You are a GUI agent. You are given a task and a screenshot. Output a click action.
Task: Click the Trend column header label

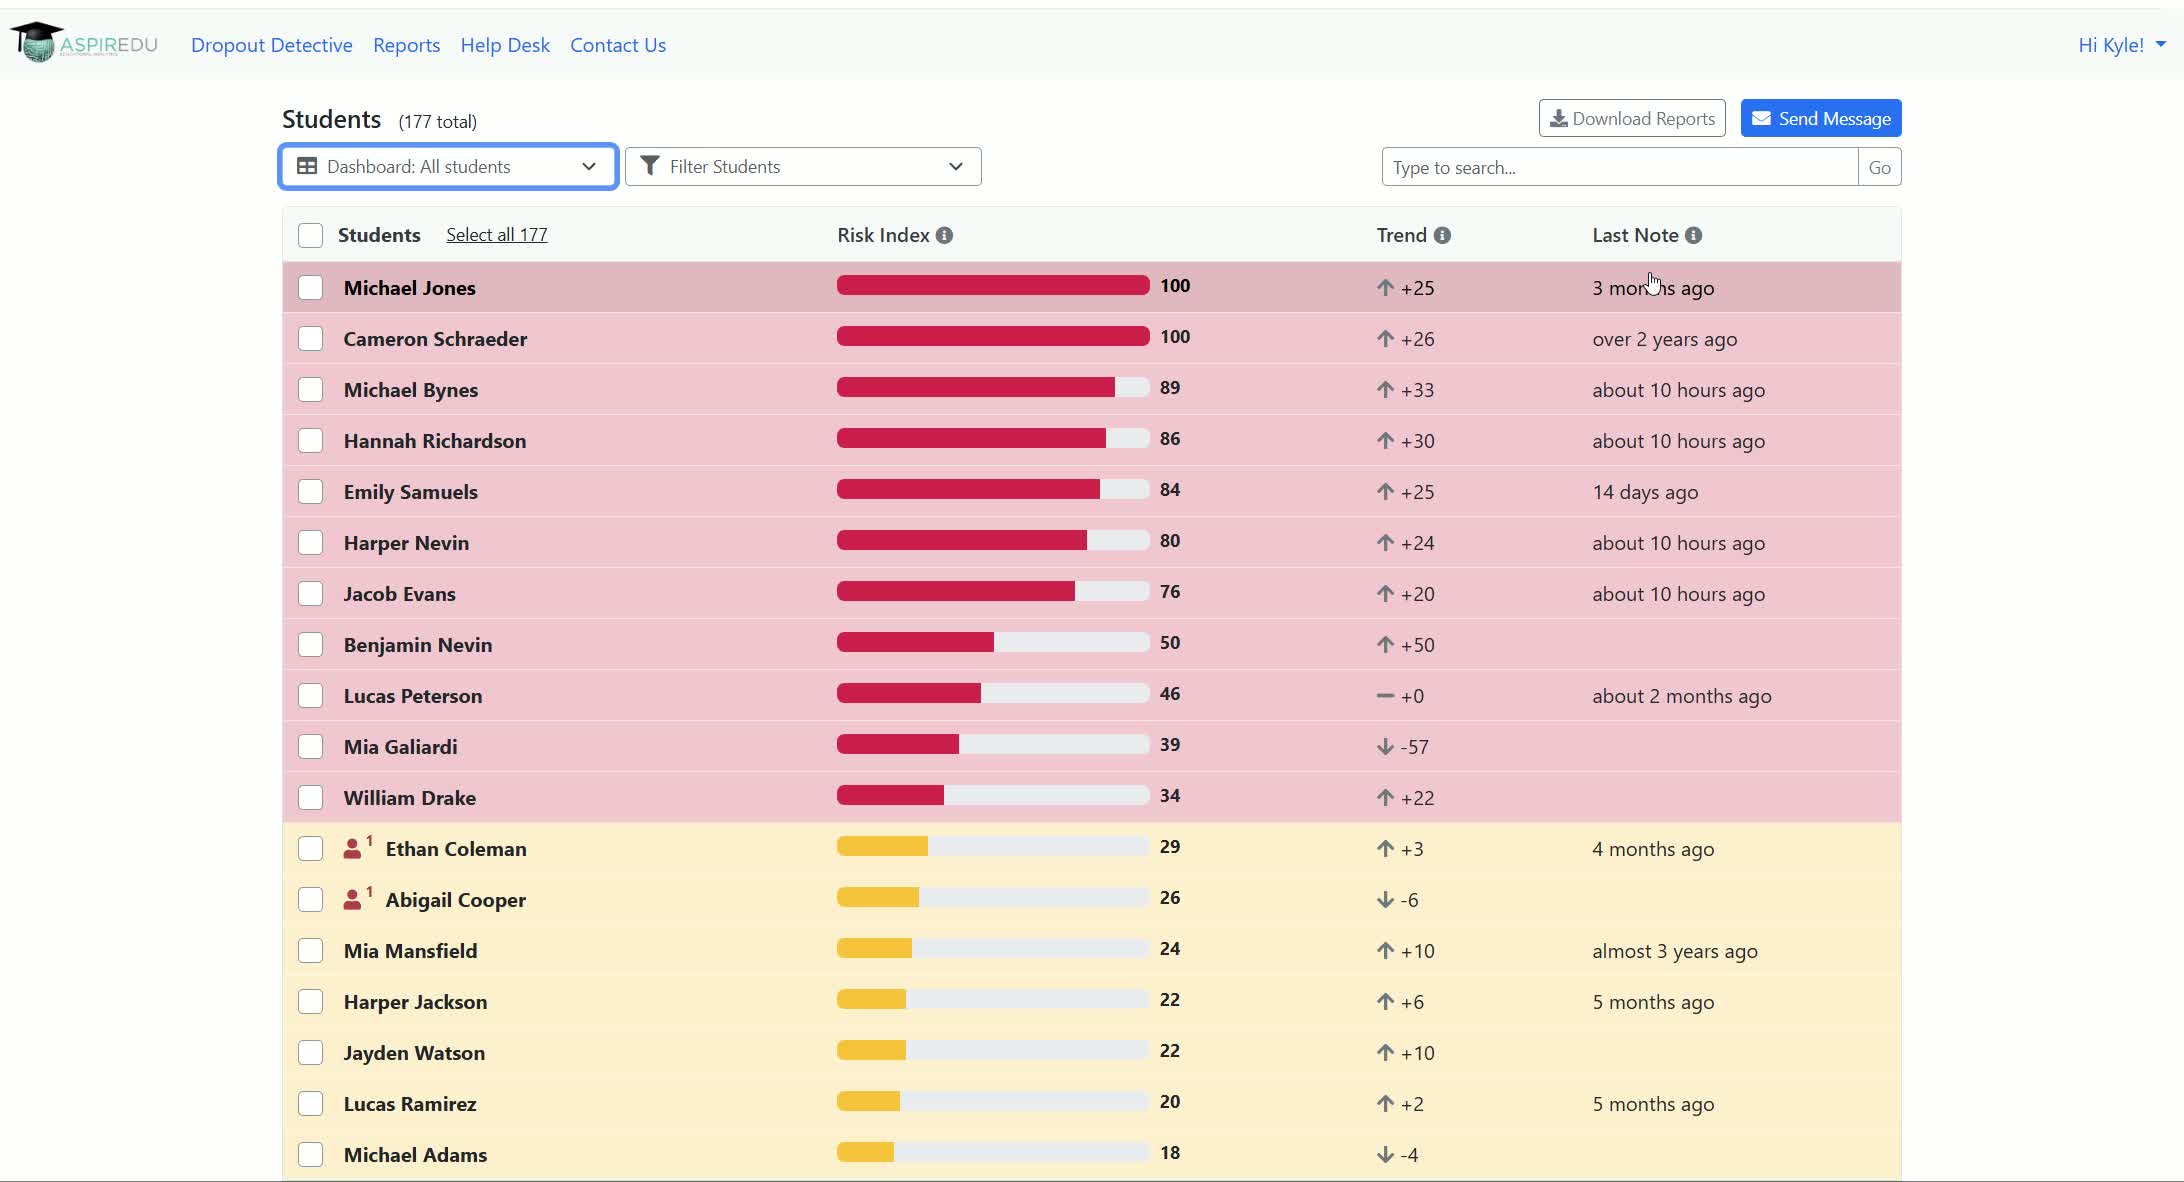(x=1402, y=235)
